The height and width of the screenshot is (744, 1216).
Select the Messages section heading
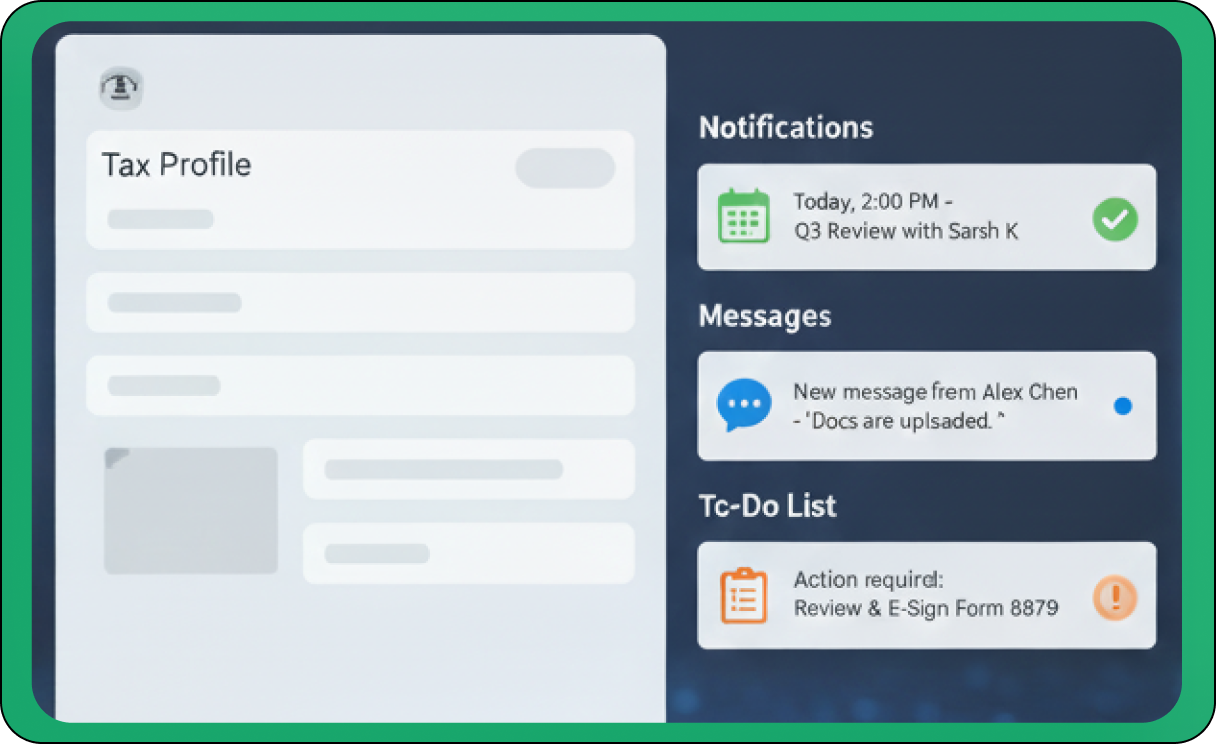(x=765, y=317)
